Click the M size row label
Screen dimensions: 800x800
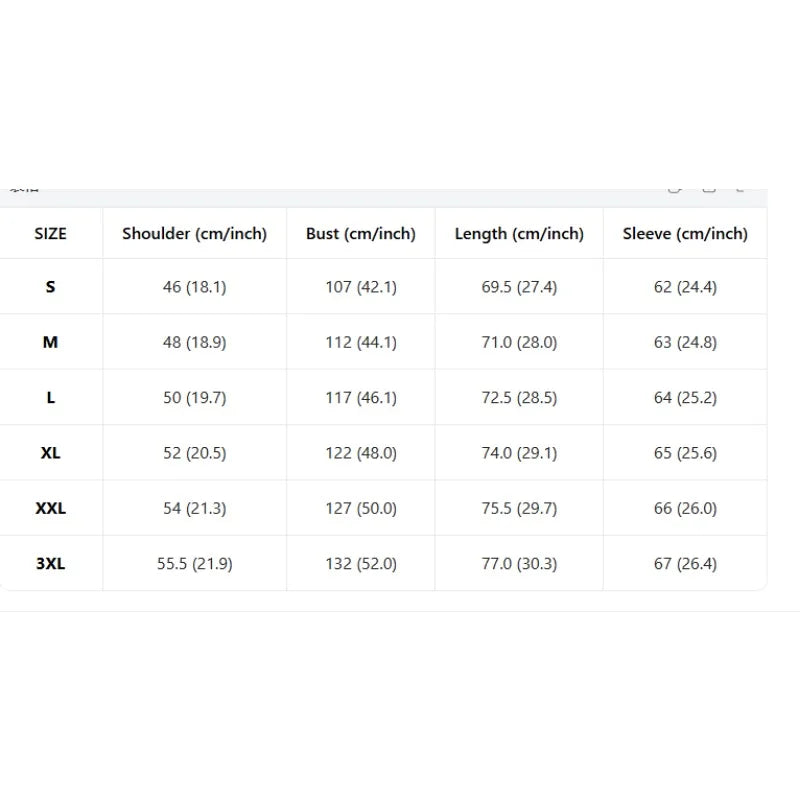click(51, 342)
